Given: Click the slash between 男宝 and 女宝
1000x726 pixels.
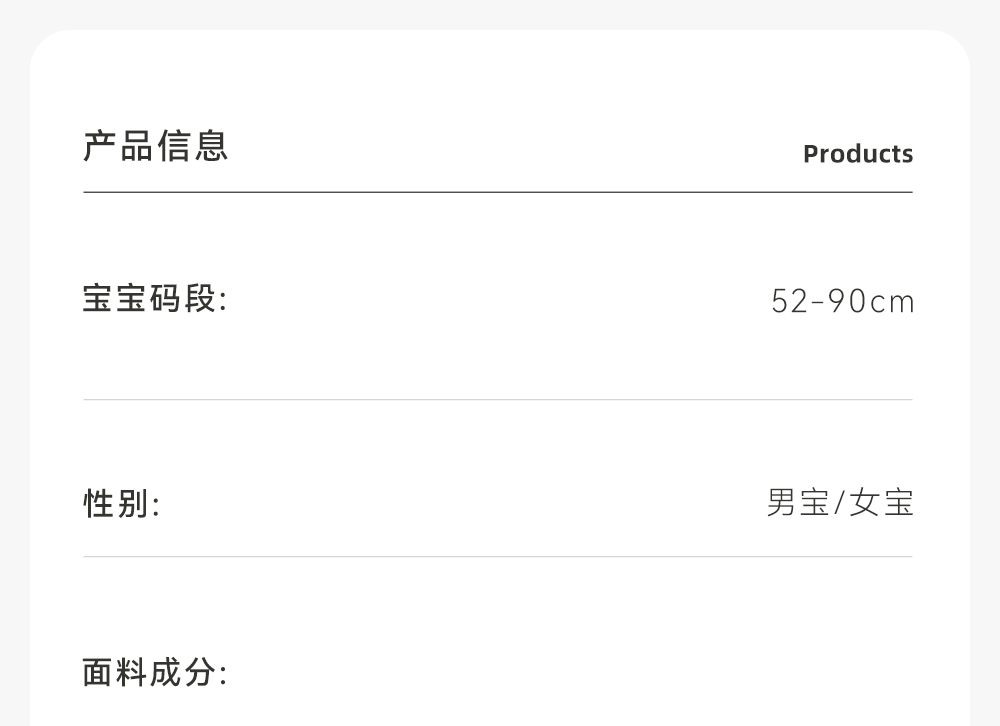Looking at the screenshot, I should pyautogui.click(x=840, y=502).
